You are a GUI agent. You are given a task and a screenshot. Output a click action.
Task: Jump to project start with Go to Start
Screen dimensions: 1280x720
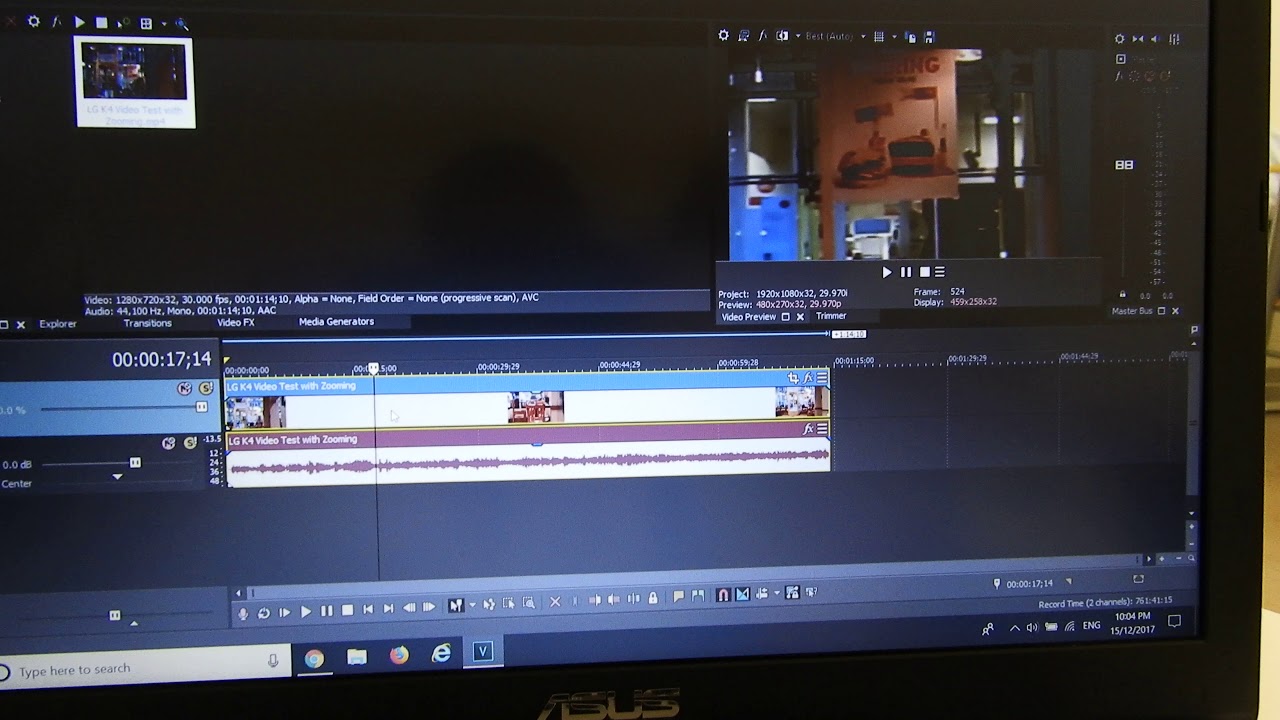[x=368, y=609]
